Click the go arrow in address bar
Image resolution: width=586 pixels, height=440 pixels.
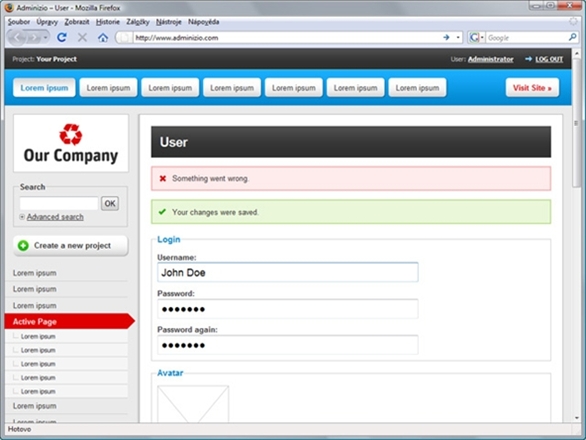pos(446,37)
